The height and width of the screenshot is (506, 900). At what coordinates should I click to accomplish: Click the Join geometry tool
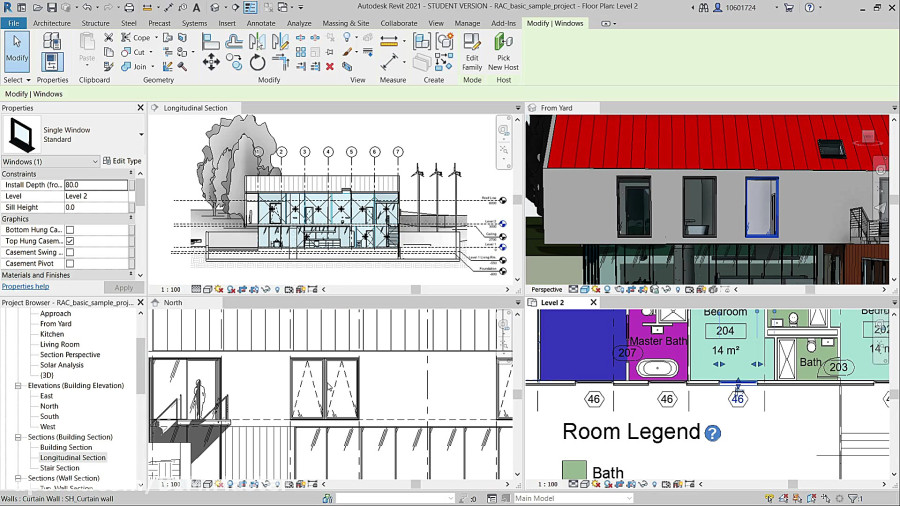click(134, 67)
